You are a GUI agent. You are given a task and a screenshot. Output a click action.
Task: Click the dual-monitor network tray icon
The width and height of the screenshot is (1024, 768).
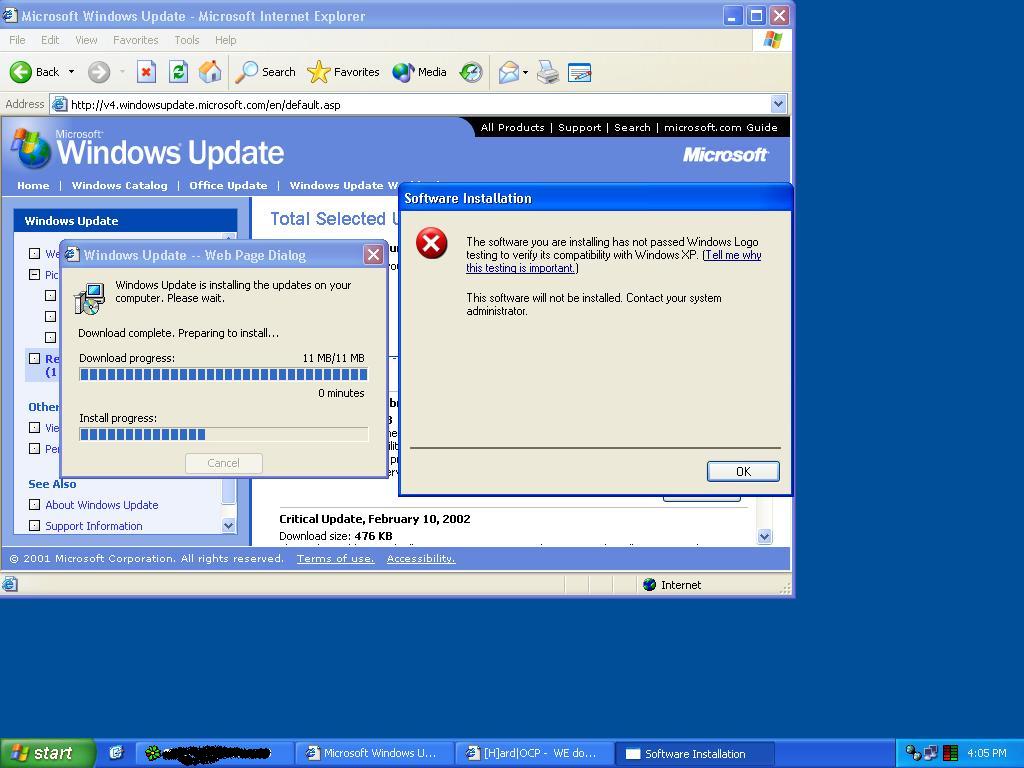tap(931, 753)
